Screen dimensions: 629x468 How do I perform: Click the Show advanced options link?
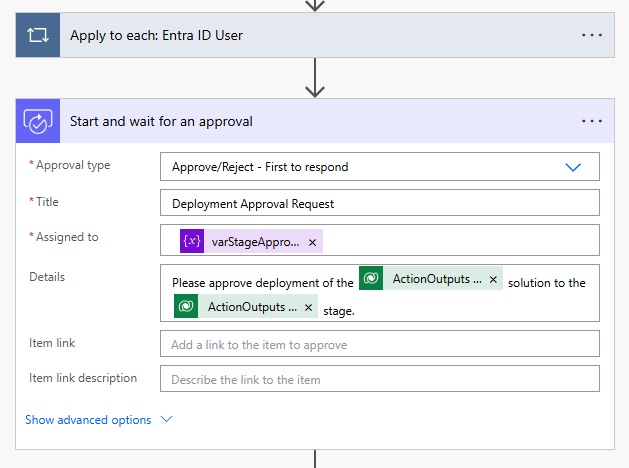coord(88,420)
